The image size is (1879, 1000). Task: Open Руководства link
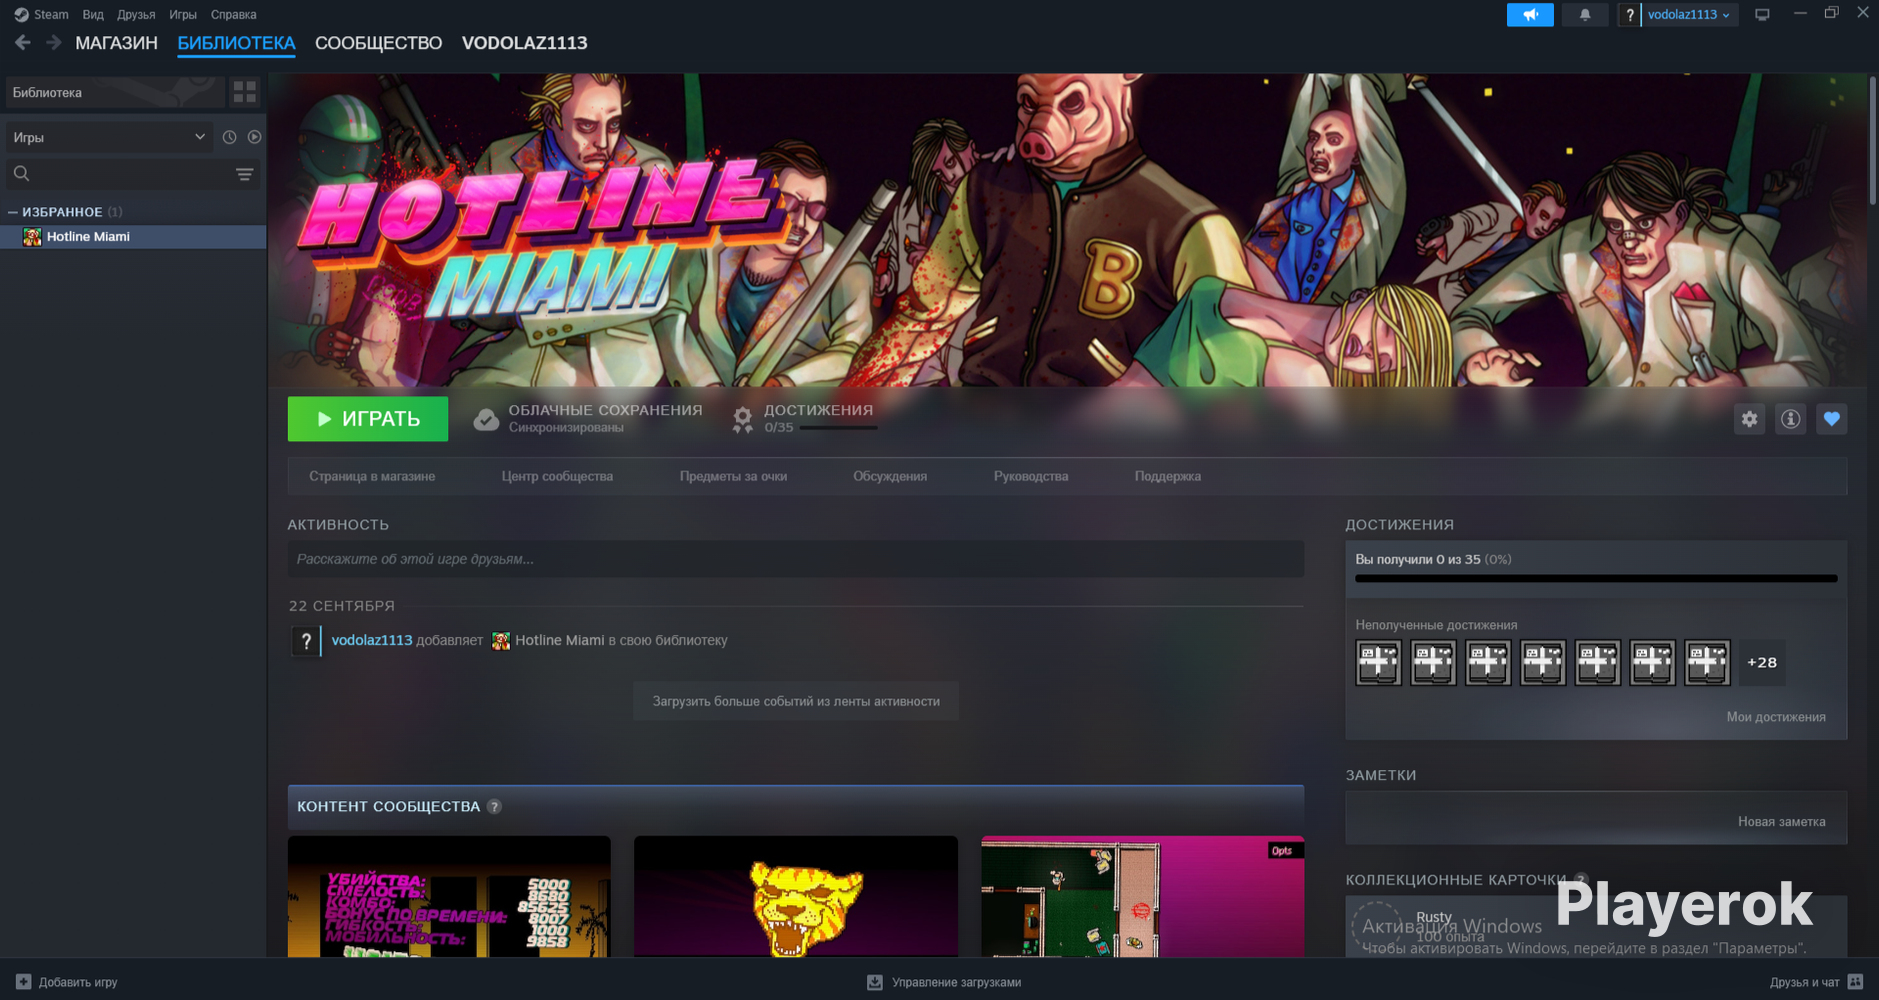(x=1031, y=476)
